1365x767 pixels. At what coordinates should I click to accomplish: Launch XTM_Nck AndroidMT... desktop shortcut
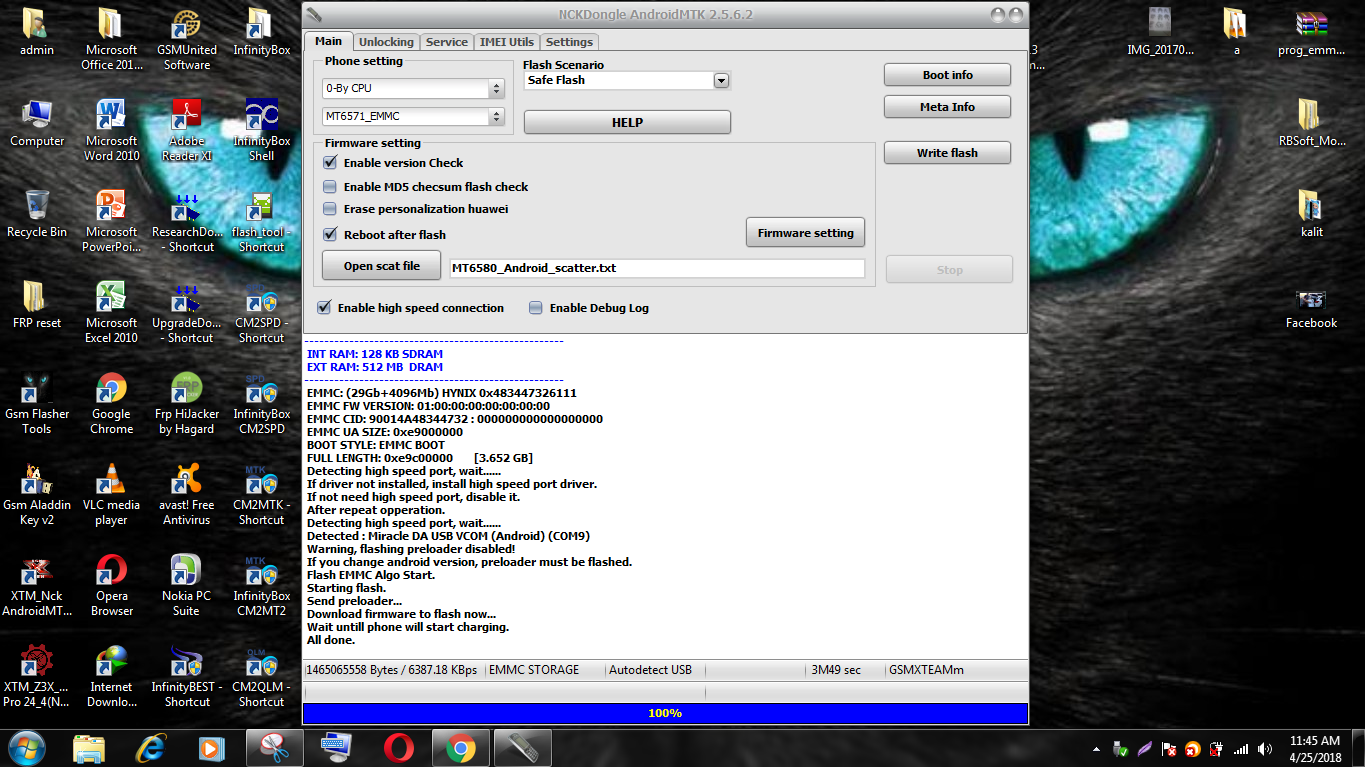(37, 585)
